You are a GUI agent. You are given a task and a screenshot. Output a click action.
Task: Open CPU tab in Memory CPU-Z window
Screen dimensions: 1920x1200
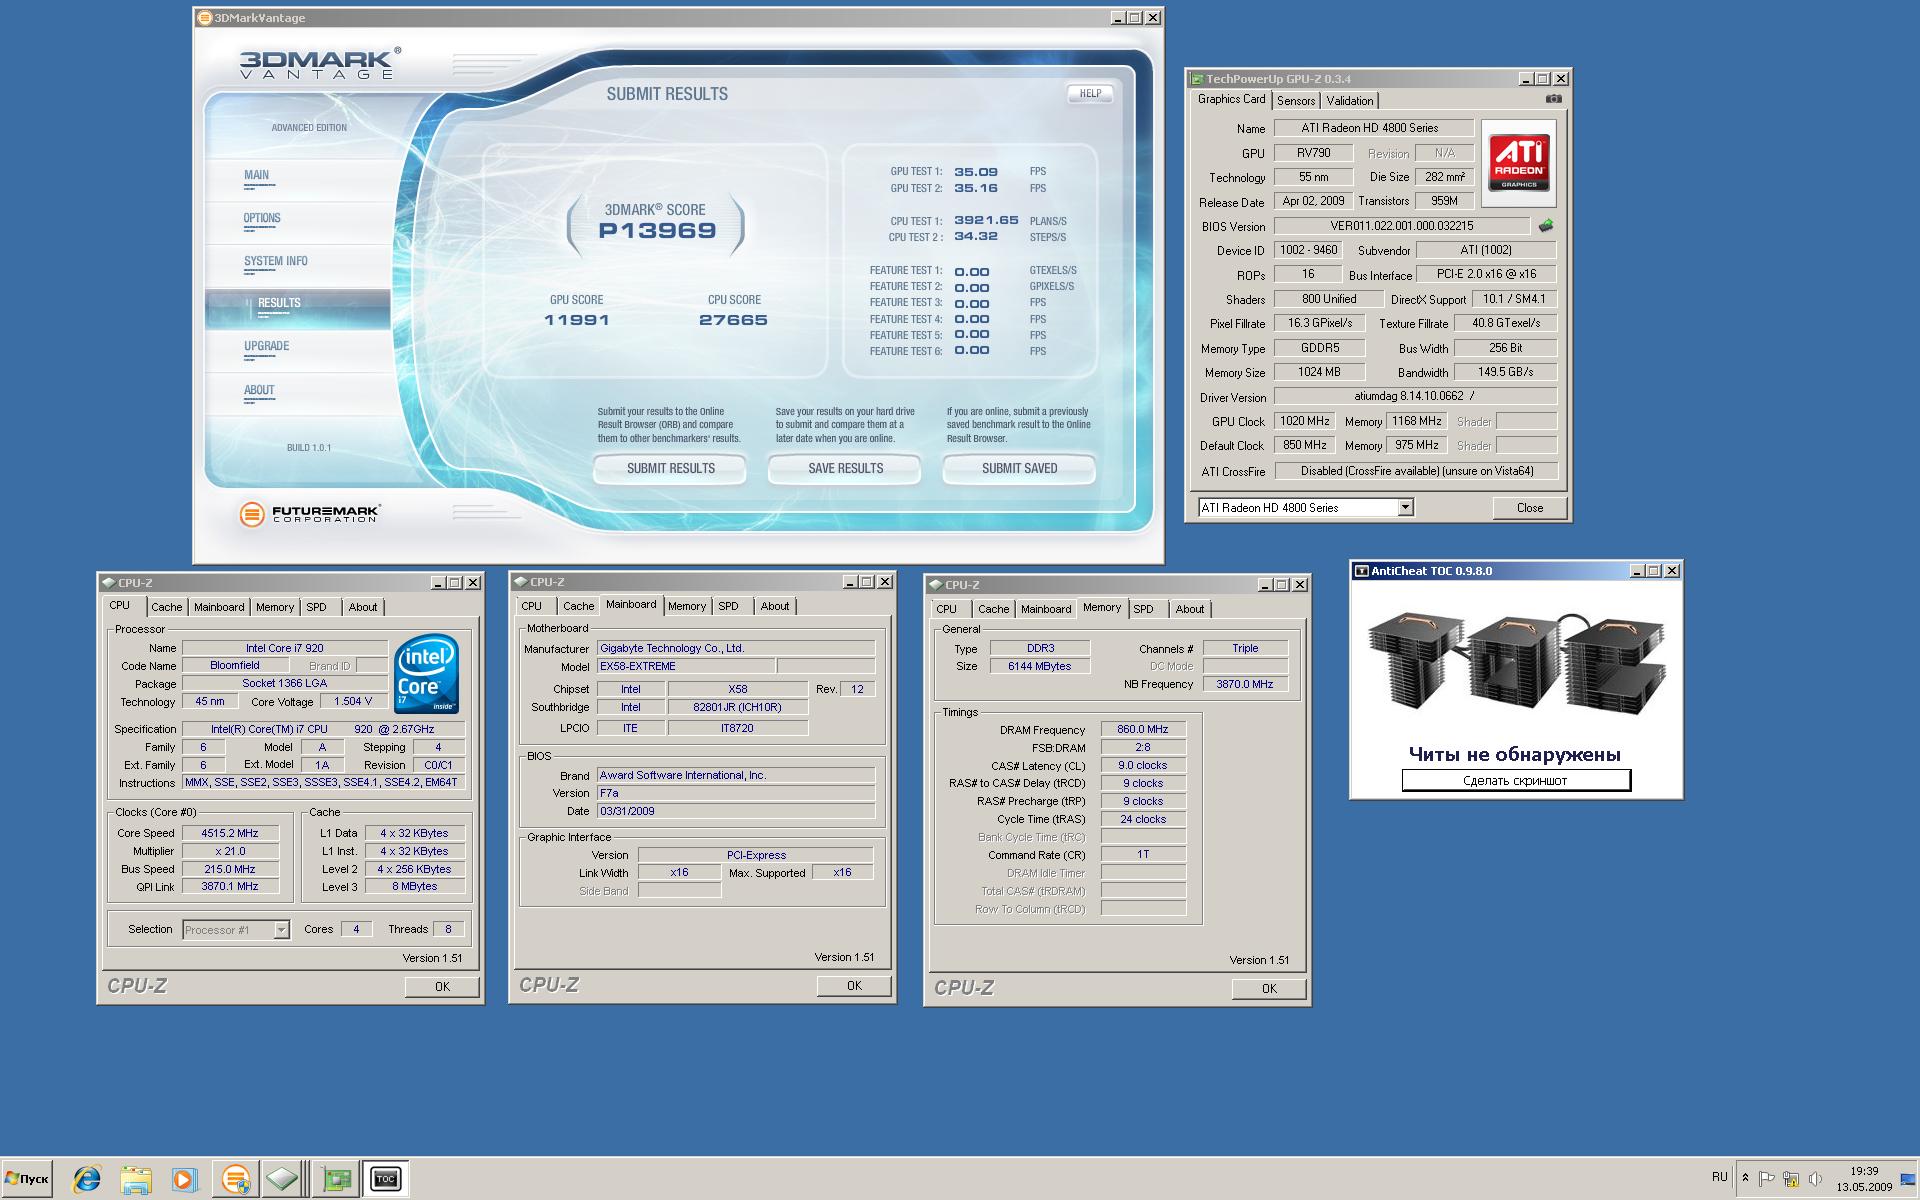[947, 609]
